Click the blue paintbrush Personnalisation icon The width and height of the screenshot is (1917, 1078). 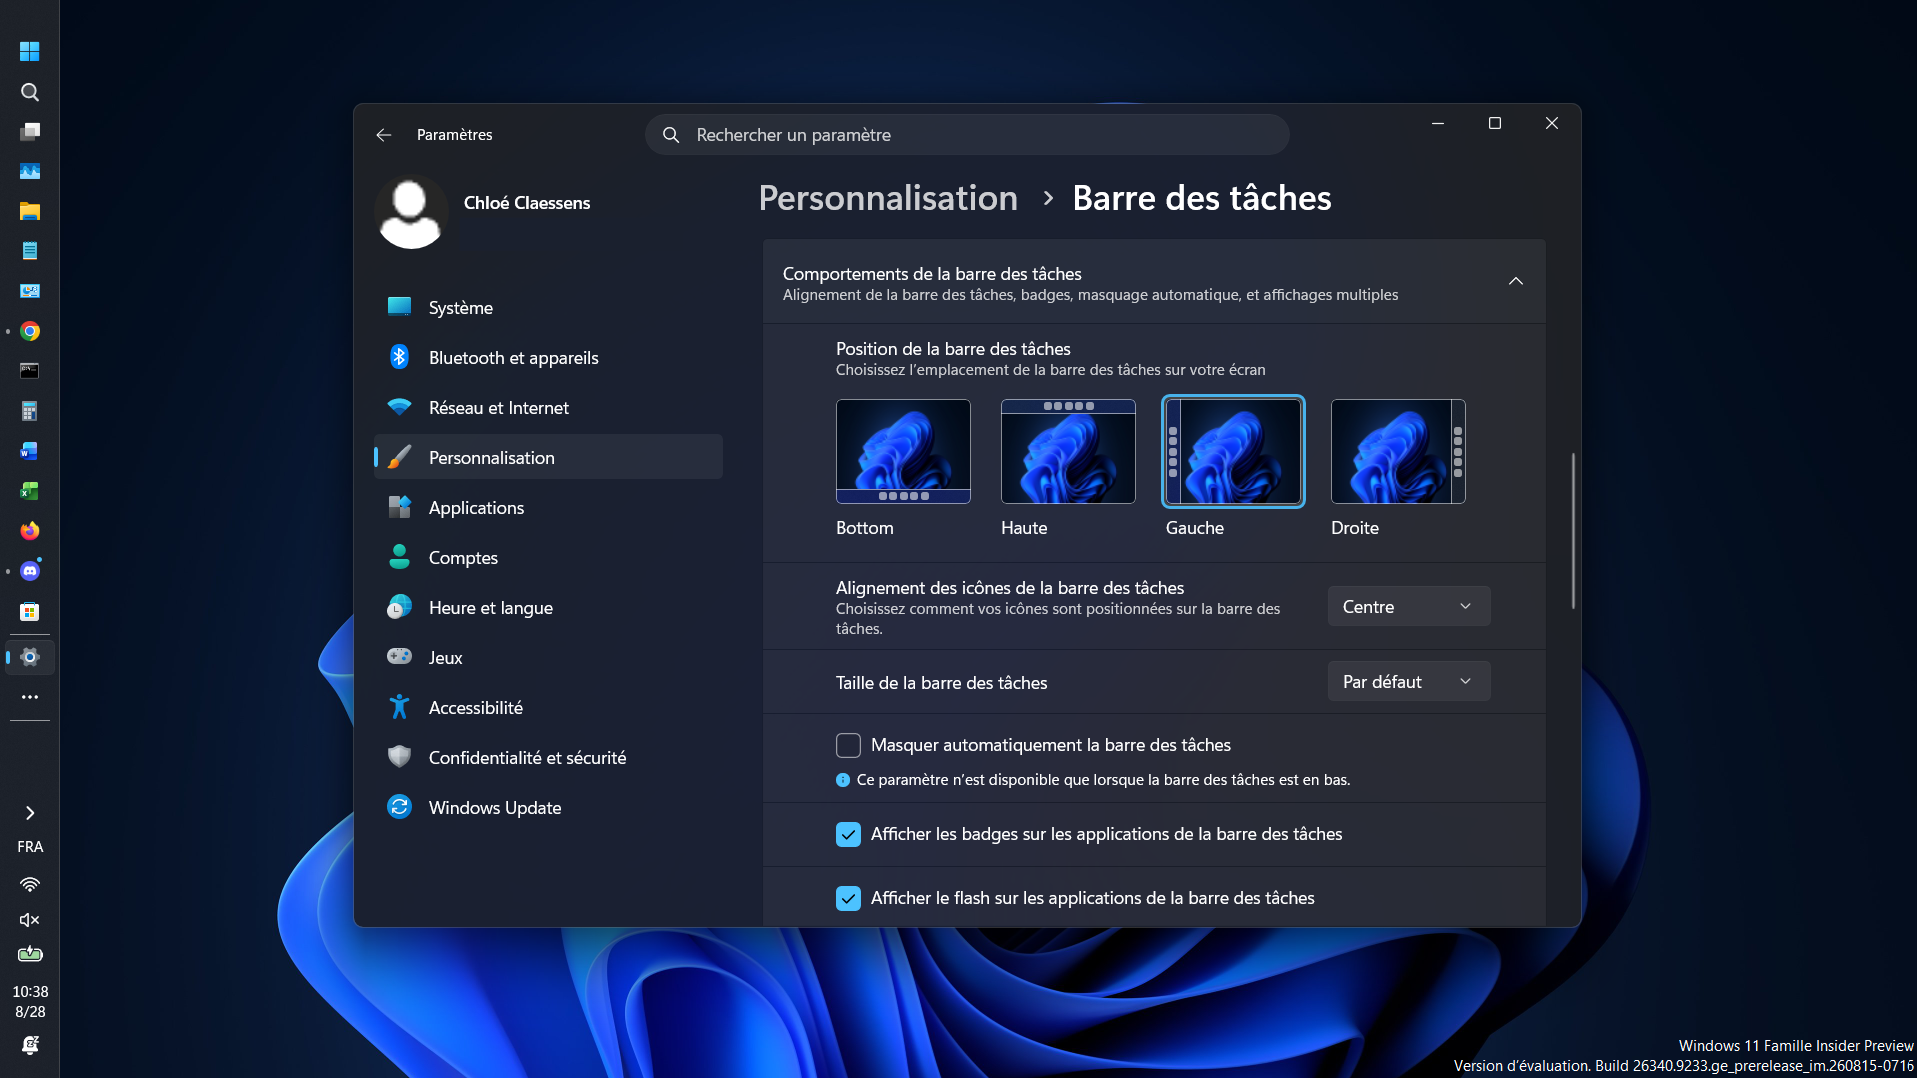tap(399, 457)
